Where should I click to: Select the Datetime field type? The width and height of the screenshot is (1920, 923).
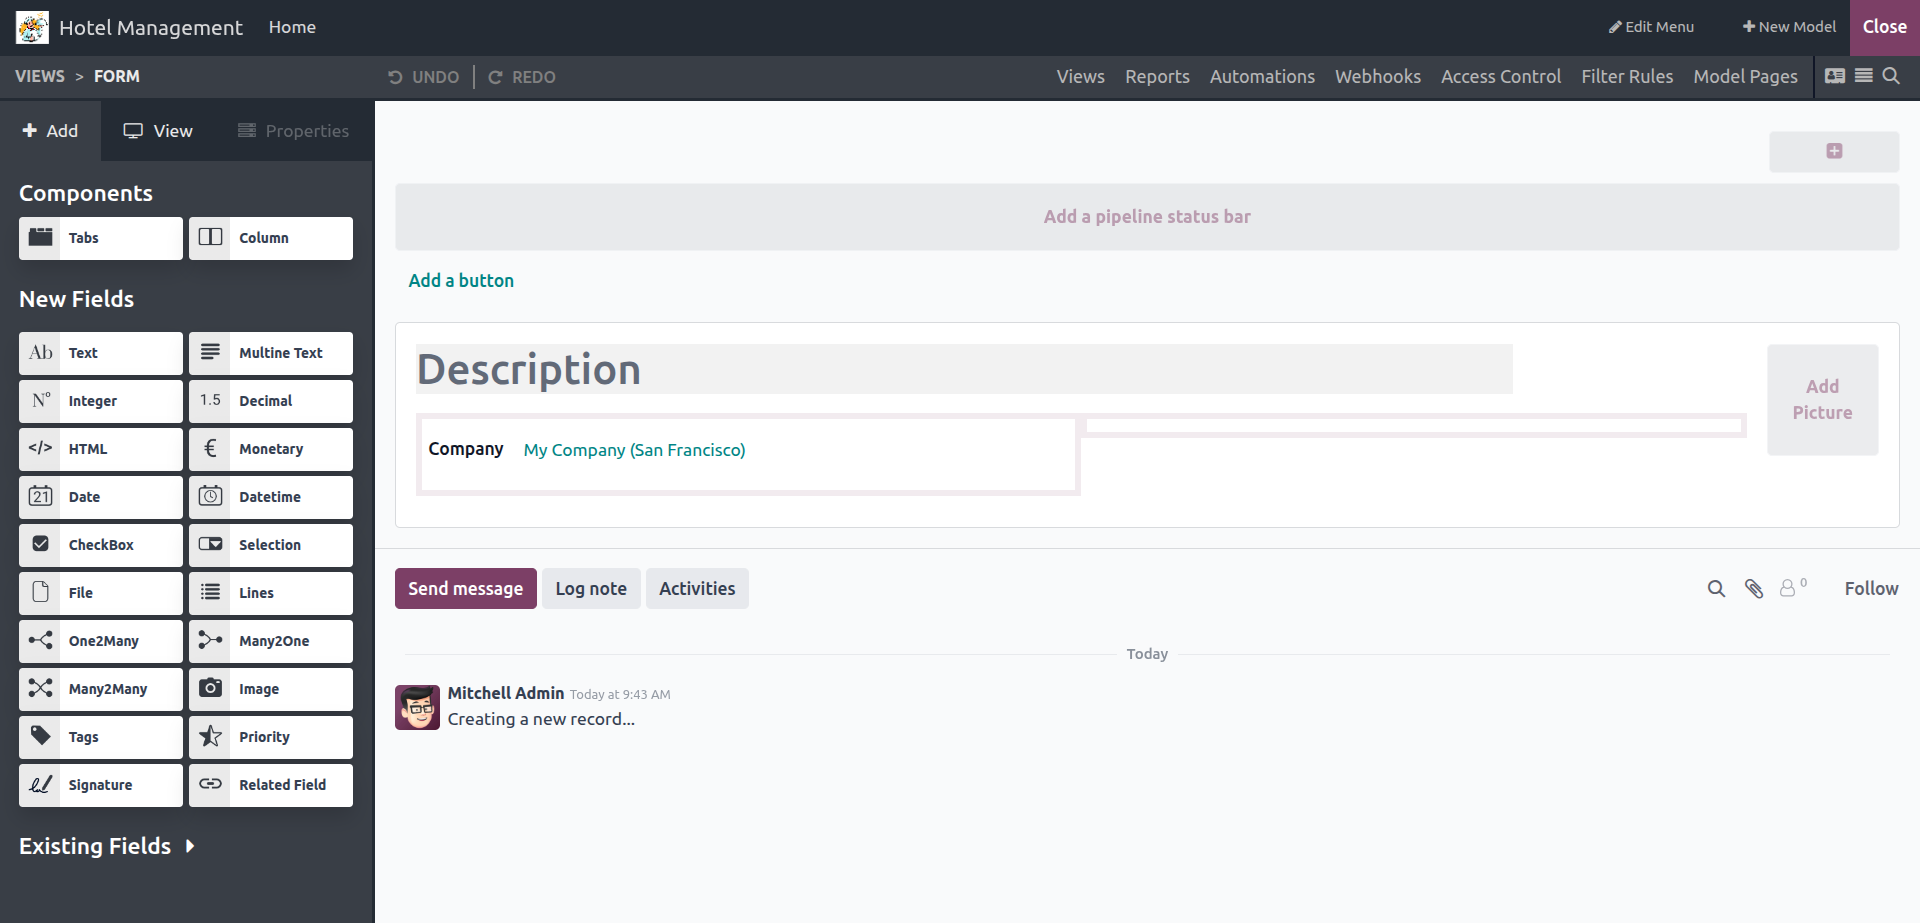pyautogui.click(x=271, y=497)
